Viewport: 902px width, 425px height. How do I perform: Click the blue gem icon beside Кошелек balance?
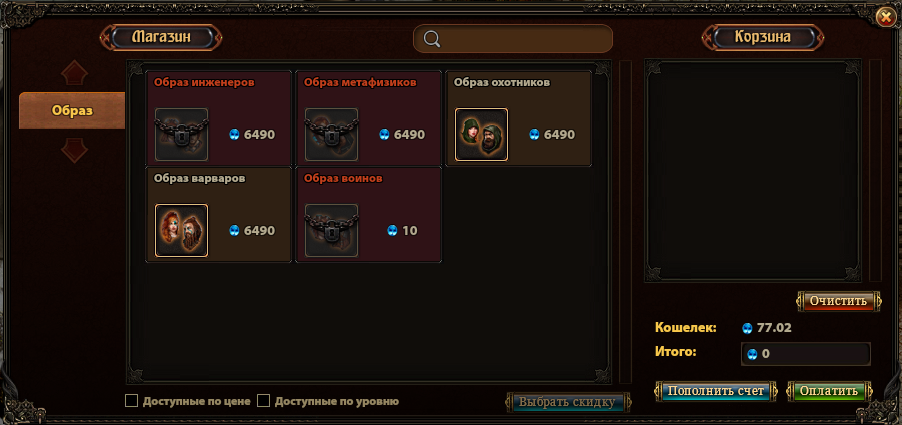tap(747, 328)
